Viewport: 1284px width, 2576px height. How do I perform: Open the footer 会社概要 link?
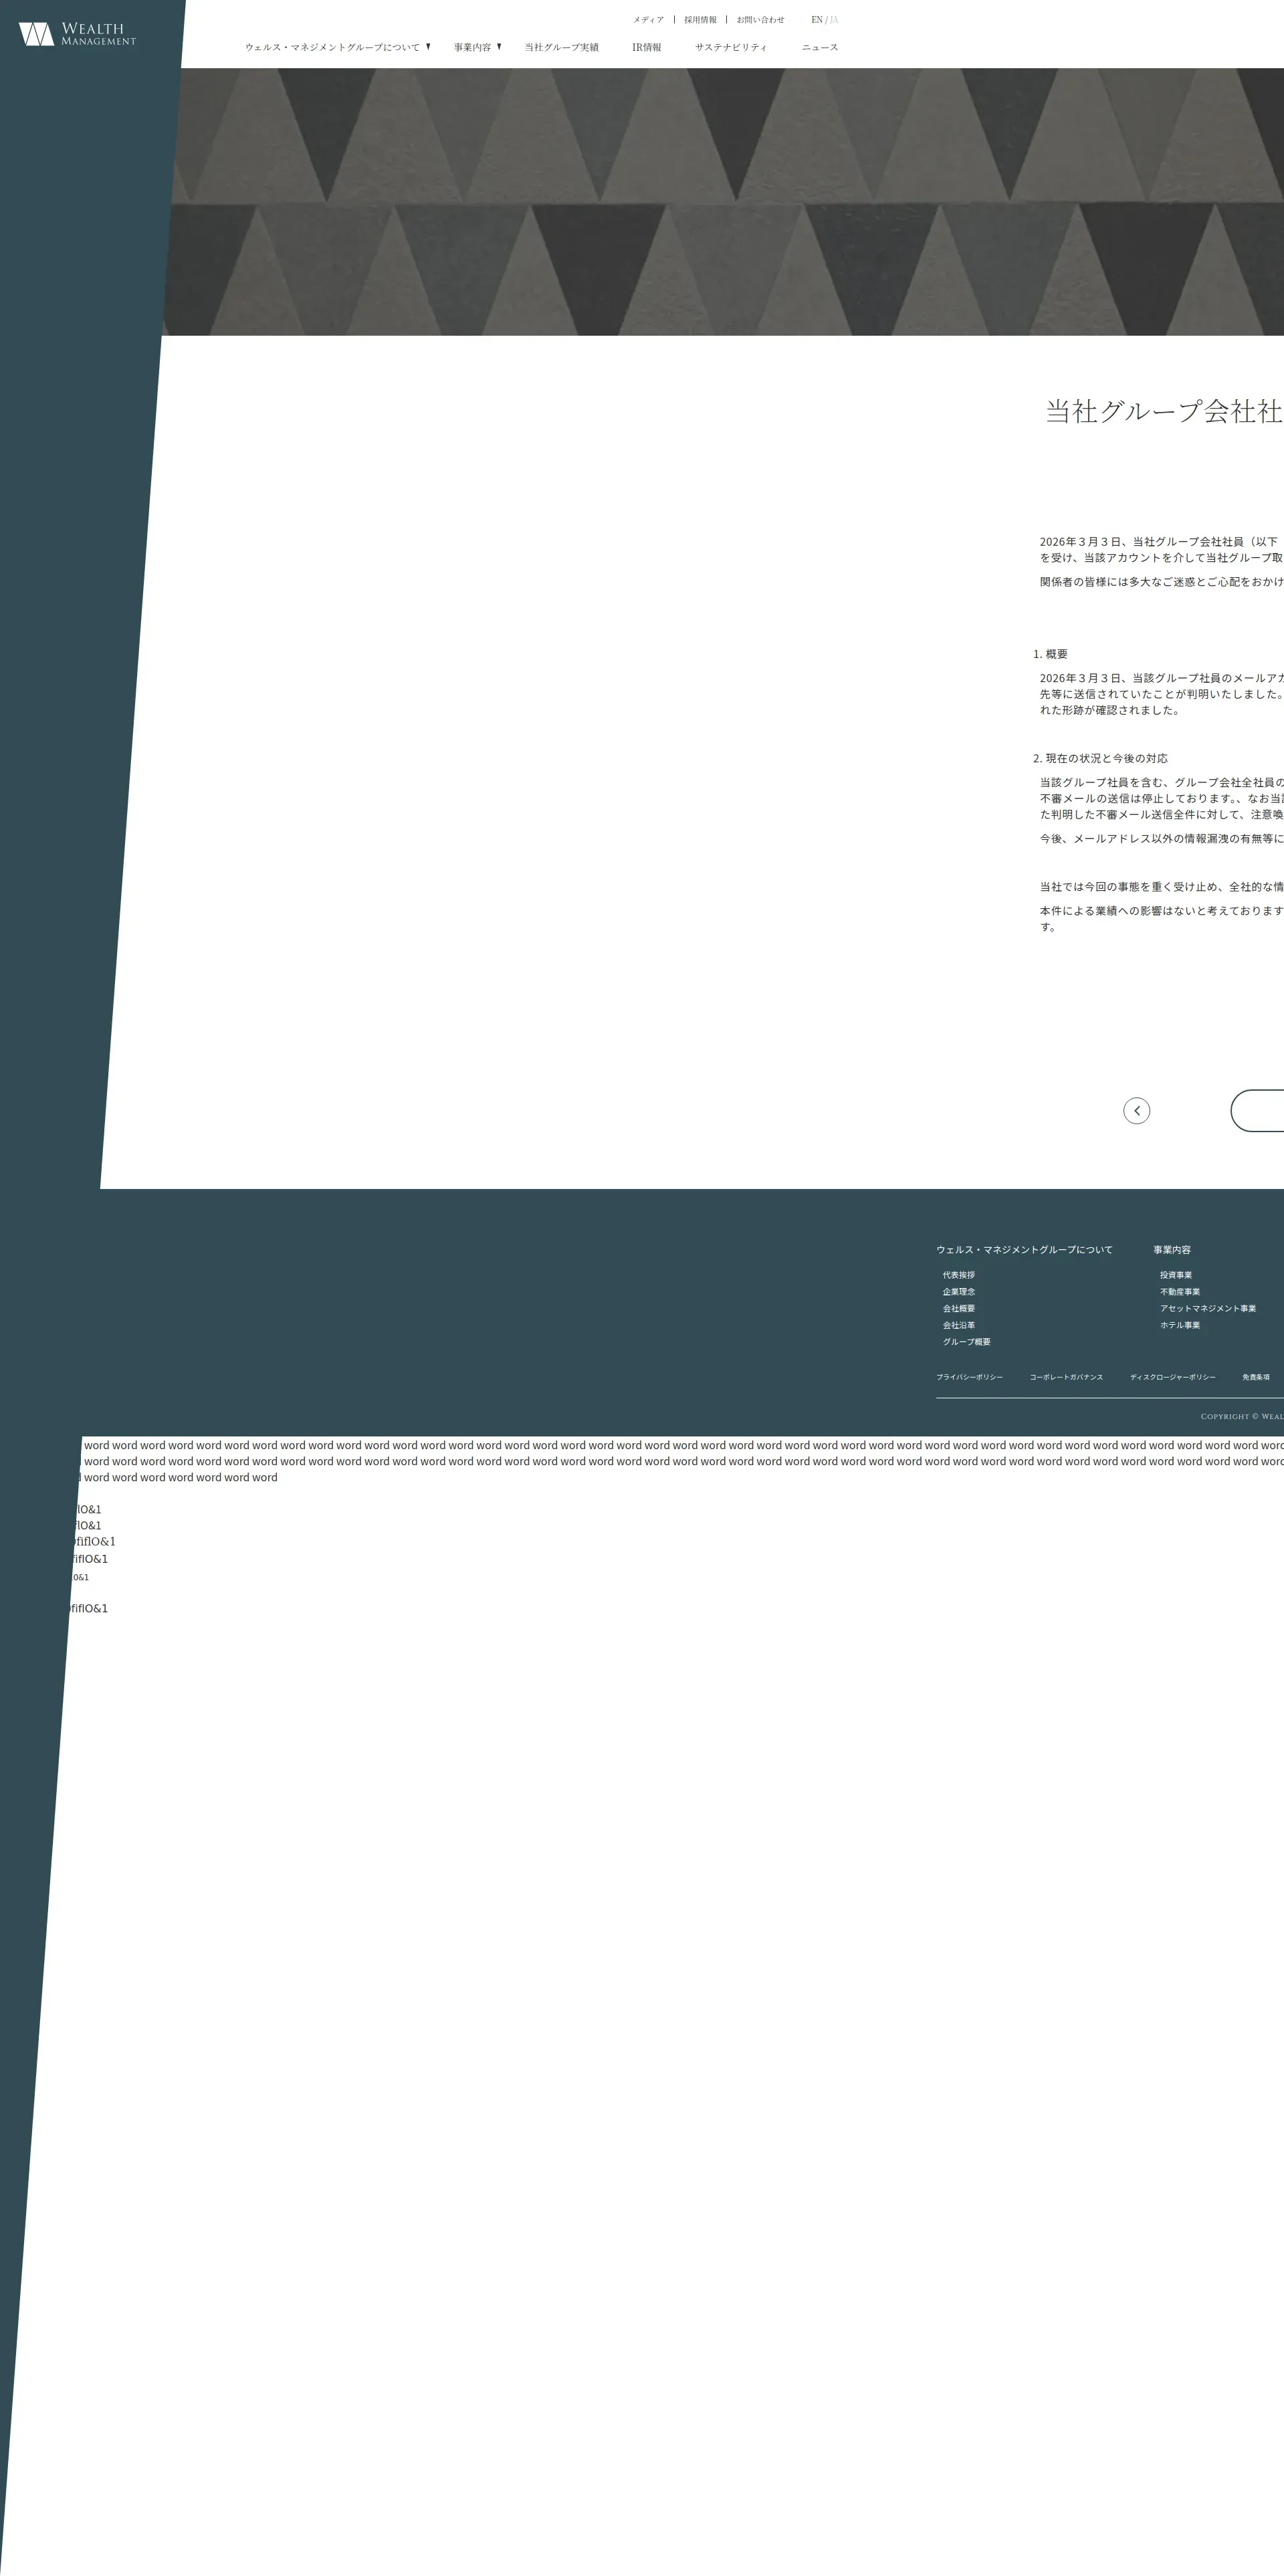coord(958,1308)
